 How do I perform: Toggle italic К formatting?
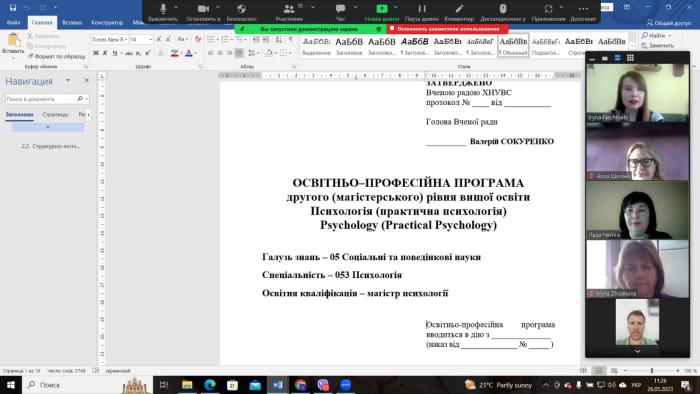[x=105, y=53]
